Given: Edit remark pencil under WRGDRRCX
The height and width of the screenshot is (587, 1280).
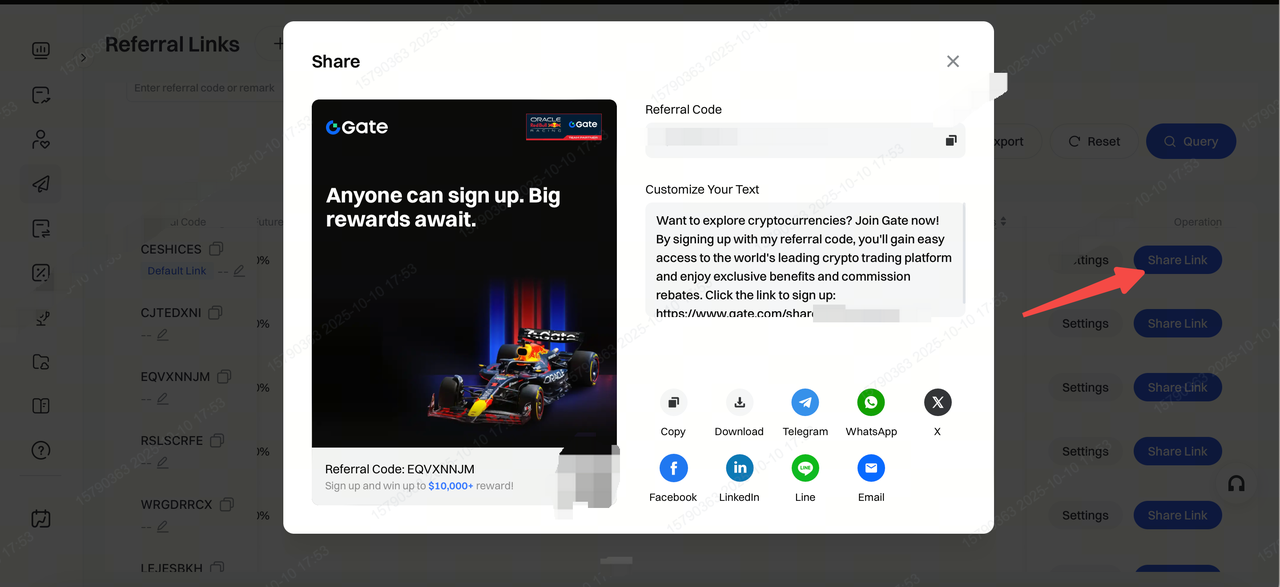Looking at the screenshot, I should [162, 526].
